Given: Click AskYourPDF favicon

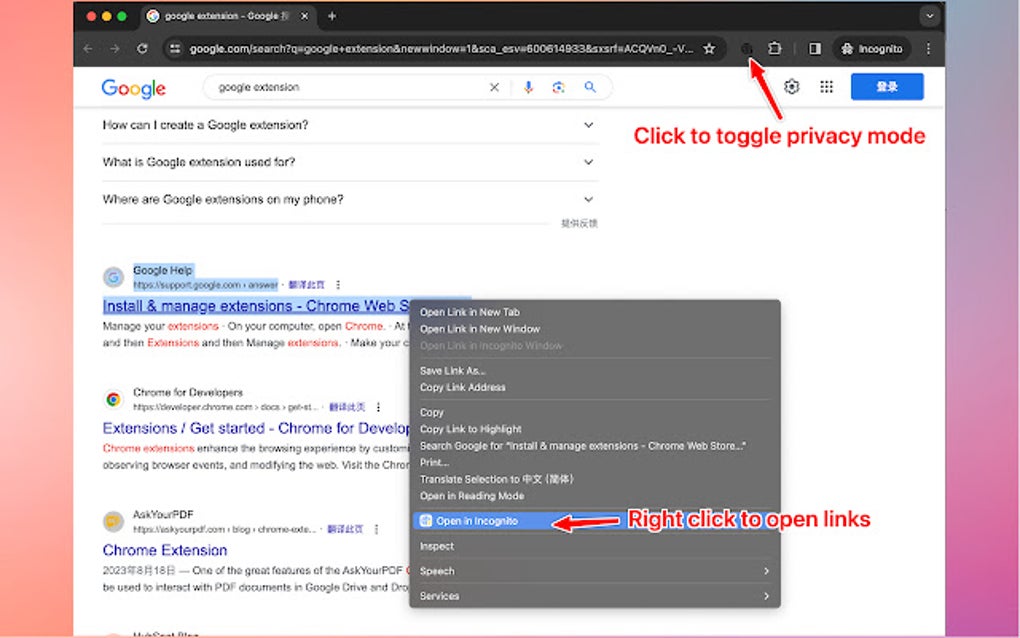Looking at the screenshot, I should pyautogui.click(x=113, y=522).
